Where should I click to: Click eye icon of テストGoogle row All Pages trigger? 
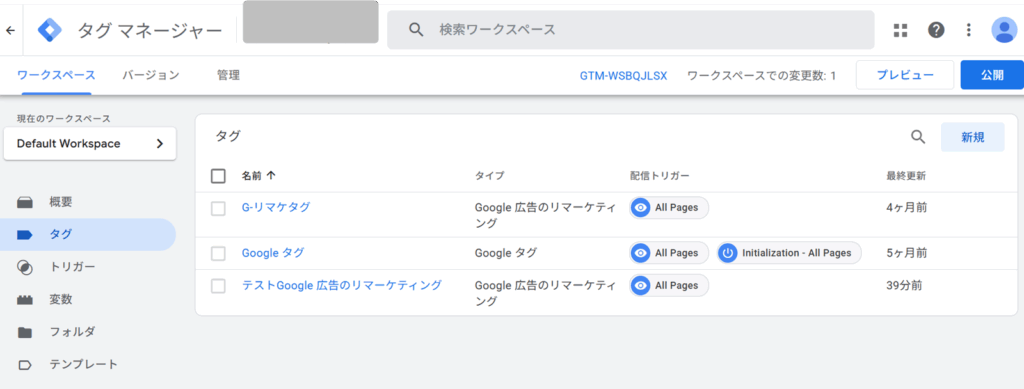(x=641, y=285)
